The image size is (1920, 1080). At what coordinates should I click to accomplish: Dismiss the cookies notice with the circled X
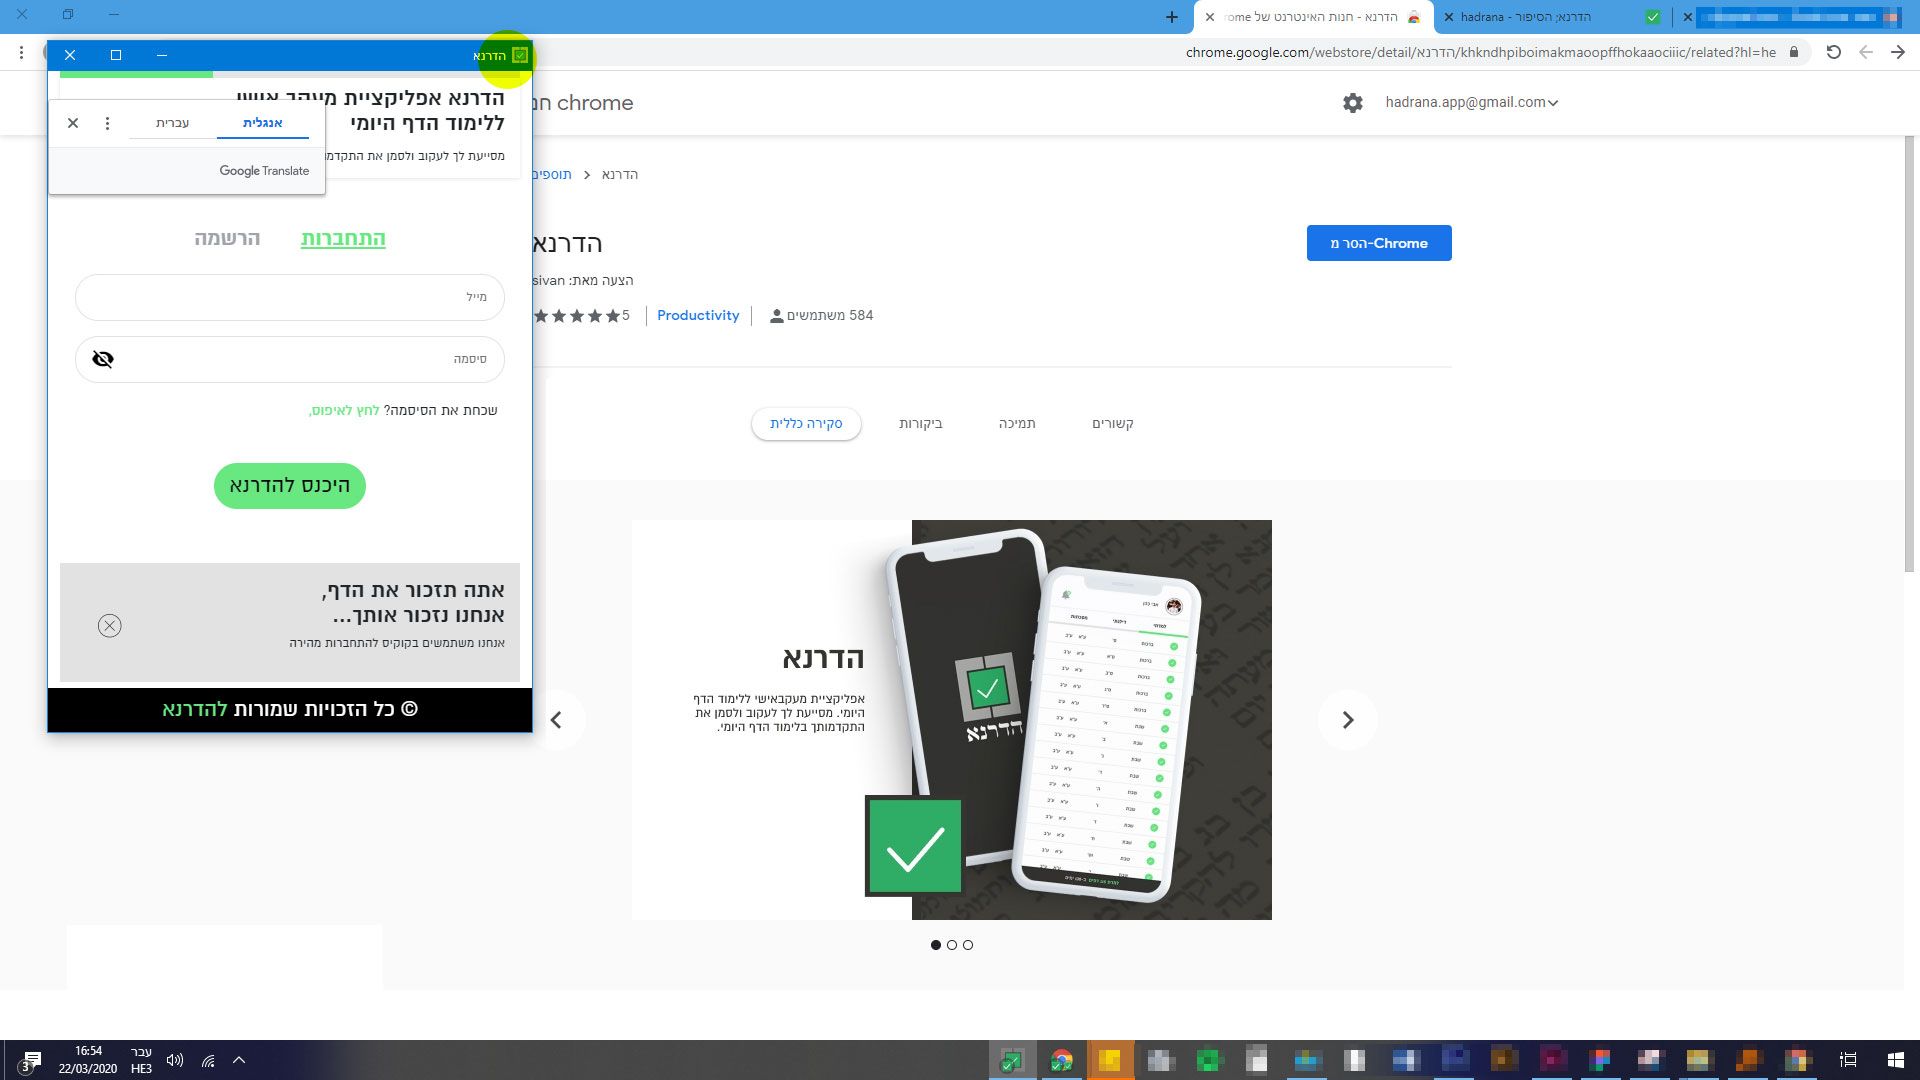[110, 626]
